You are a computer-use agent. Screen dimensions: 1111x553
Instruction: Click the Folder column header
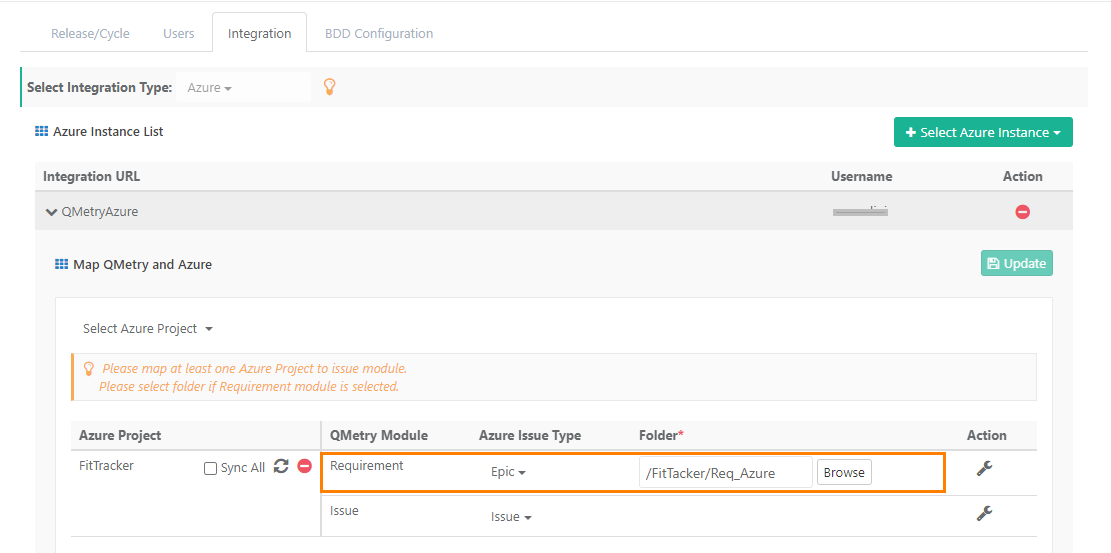(x=661, y=435)
